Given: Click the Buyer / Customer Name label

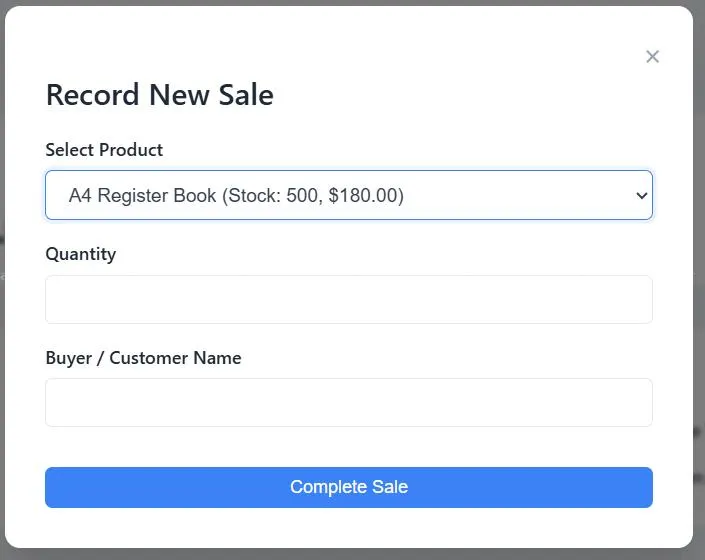Looking at the screenshot, I should coord(143,358).
